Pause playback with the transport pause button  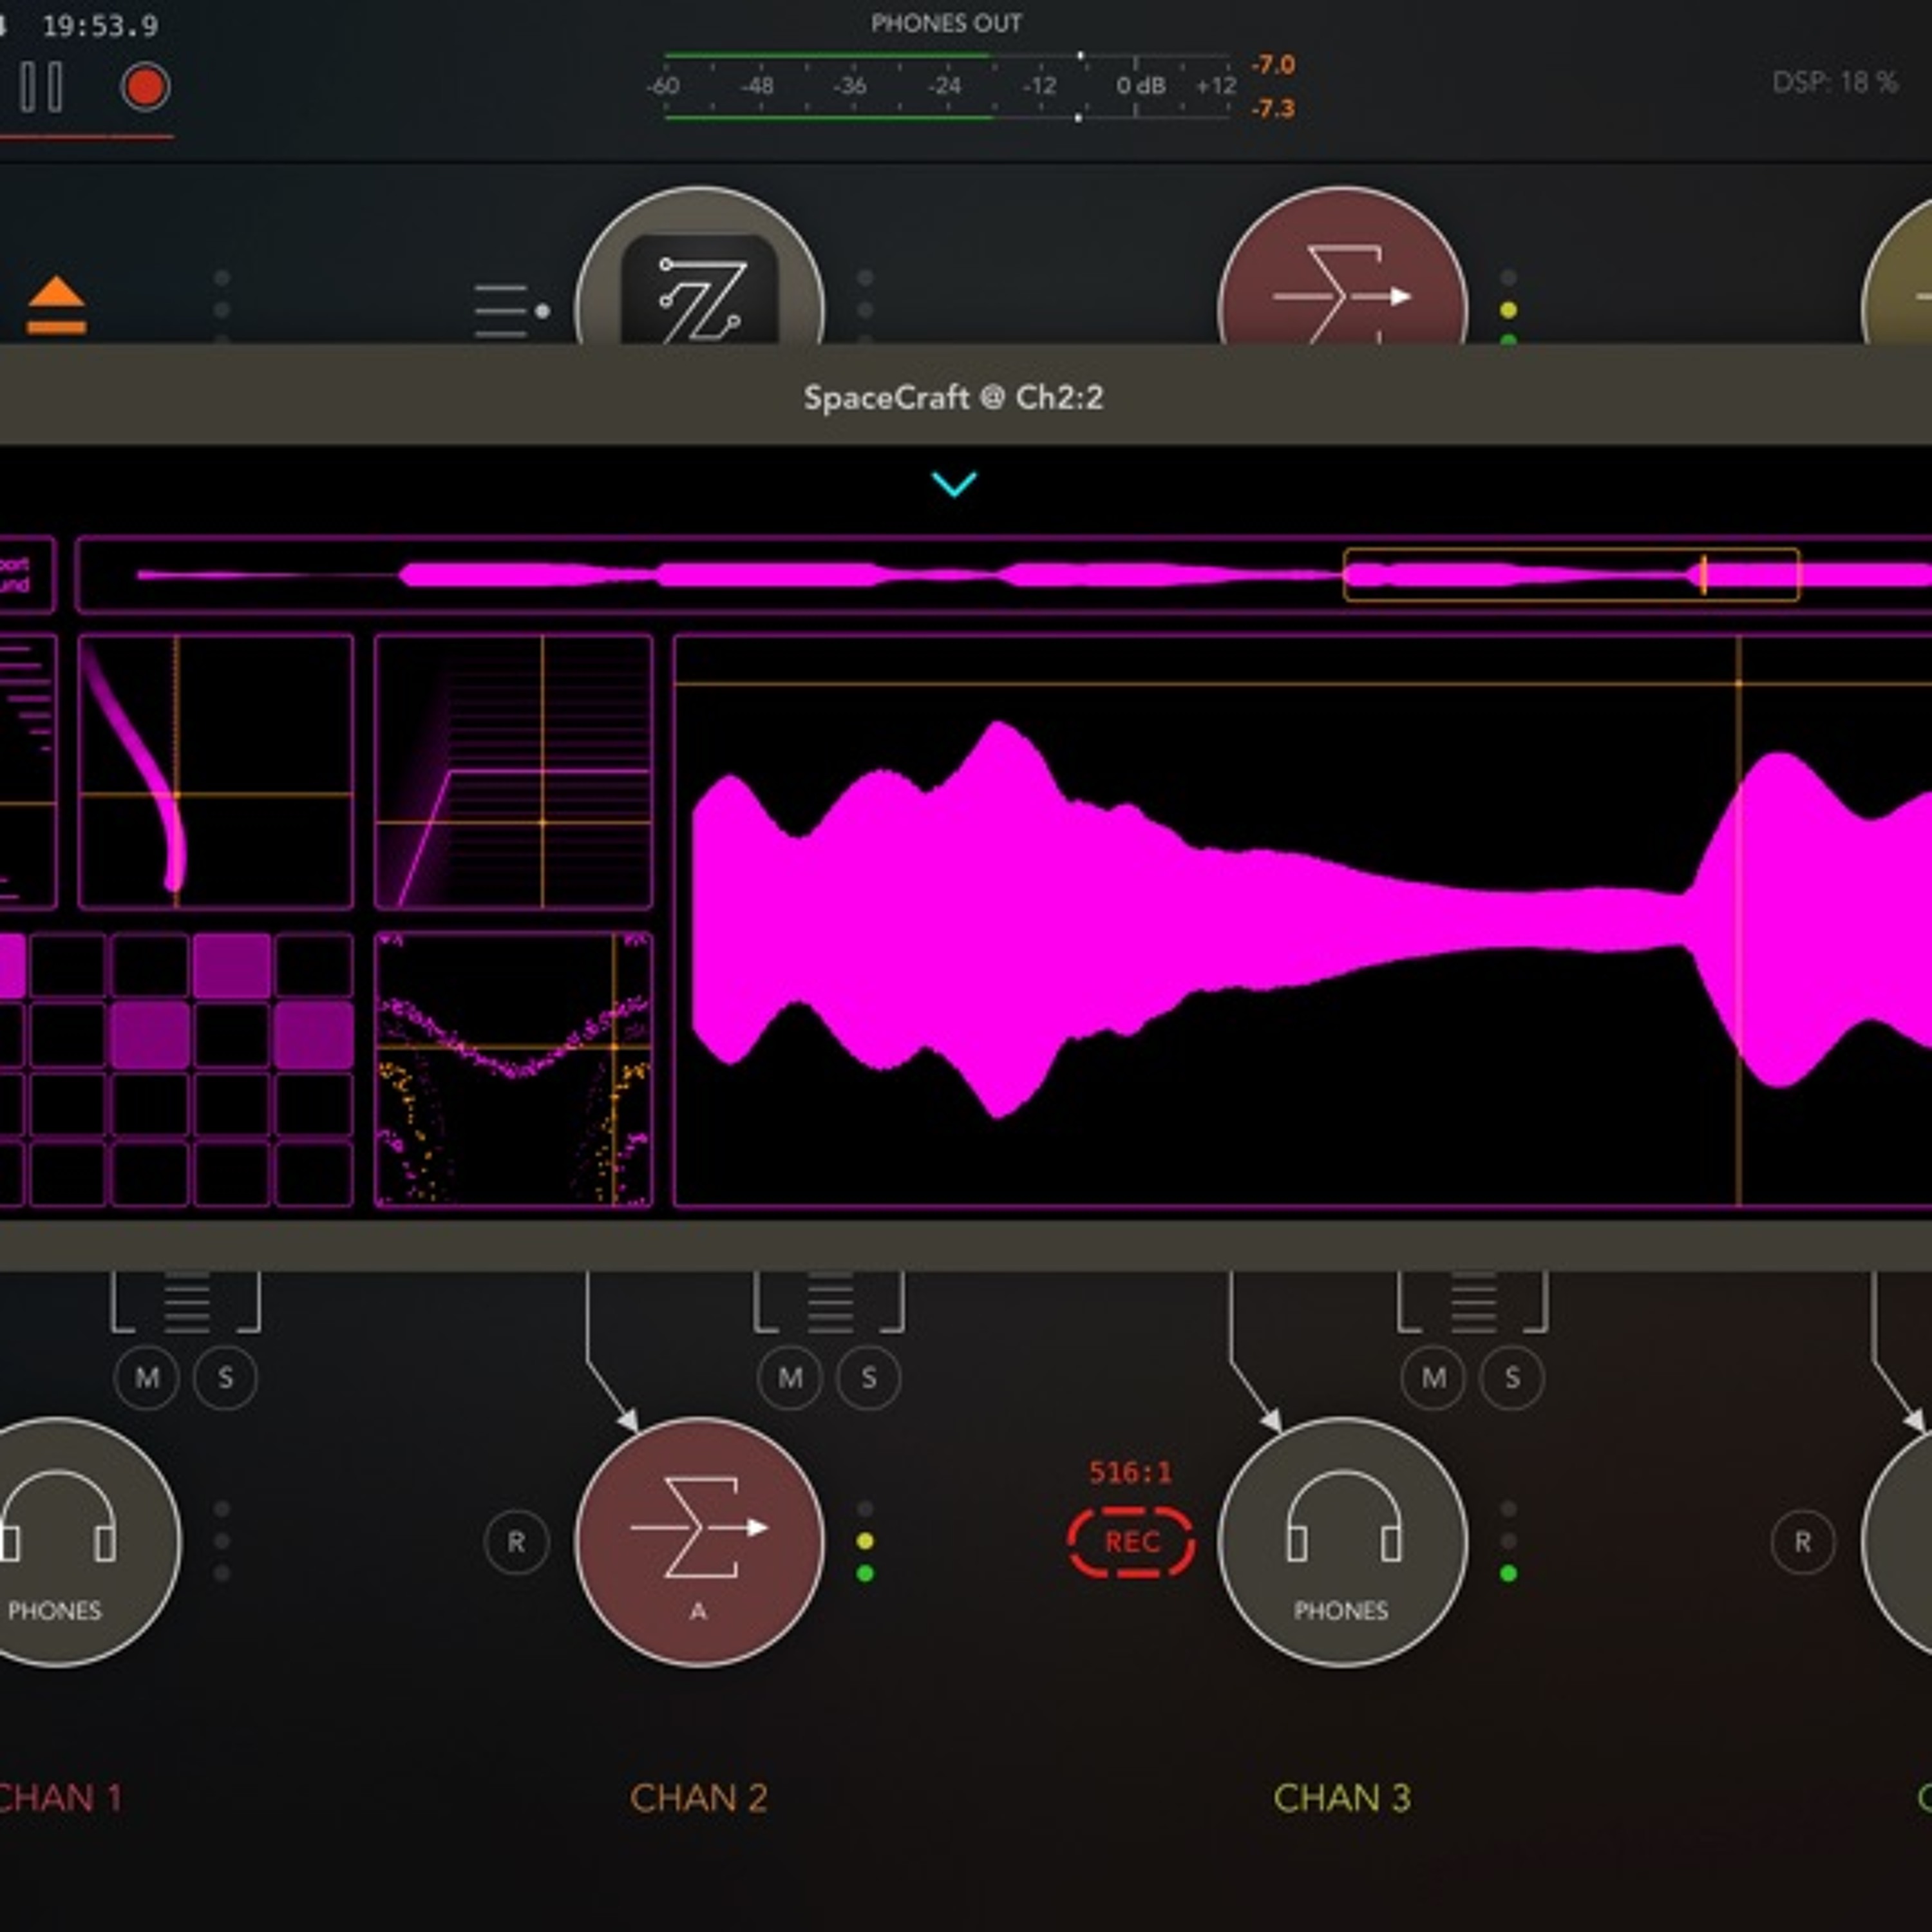(x=42, y=87)
